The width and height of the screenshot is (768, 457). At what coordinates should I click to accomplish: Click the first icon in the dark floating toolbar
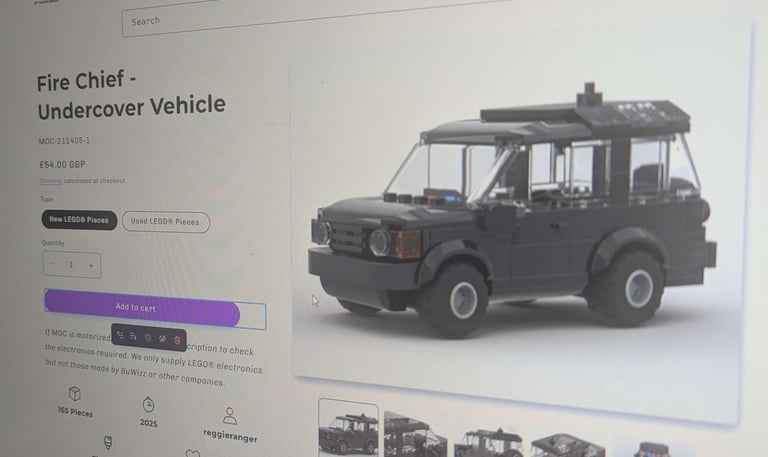pos(120,335)
